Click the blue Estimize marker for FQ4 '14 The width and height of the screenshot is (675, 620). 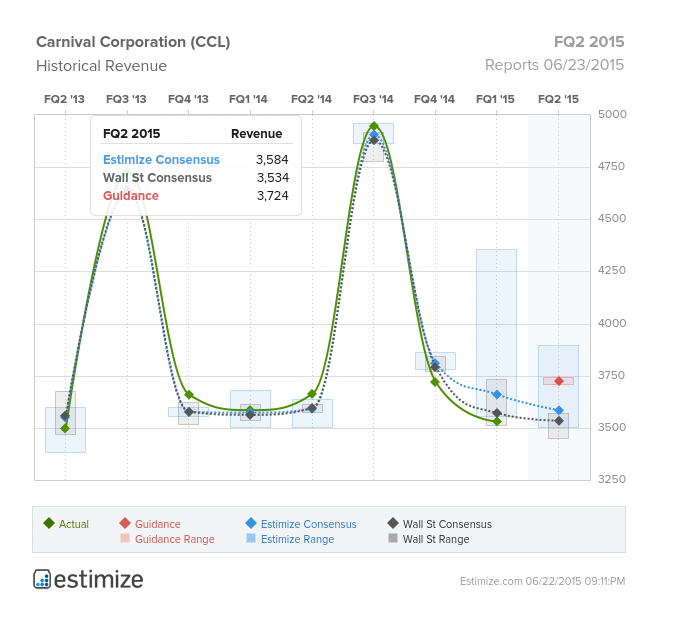pyautogui.click(x=435, y=363)
